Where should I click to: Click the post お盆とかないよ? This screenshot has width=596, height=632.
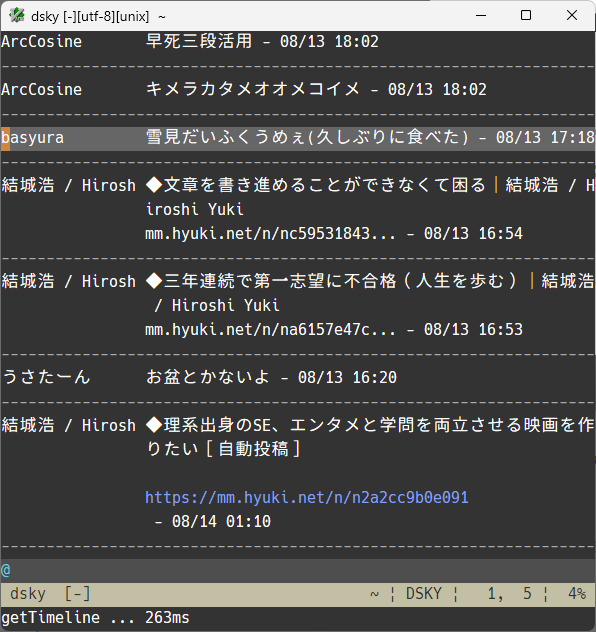[208, 377]
